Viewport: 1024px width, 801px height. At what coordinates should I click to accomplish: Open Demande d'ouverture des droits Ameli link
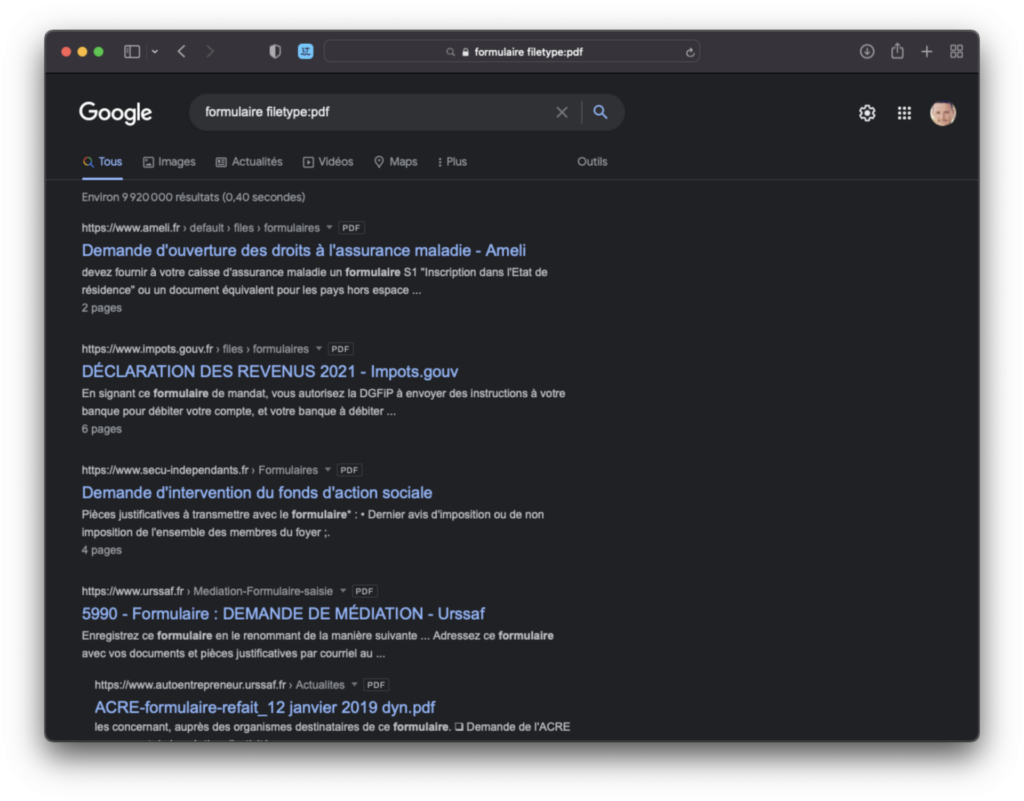(304, 251)
